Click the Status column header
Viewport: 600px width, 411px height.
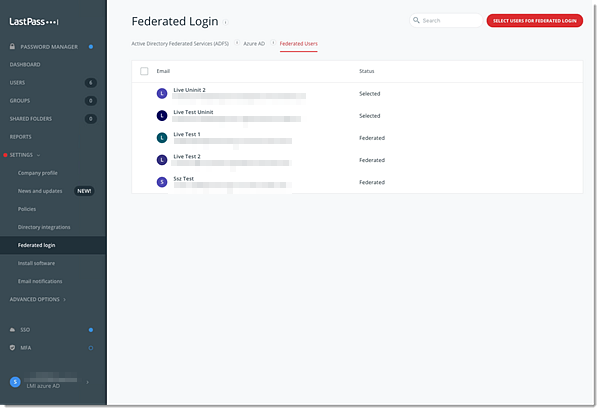[x=367, y=71]
